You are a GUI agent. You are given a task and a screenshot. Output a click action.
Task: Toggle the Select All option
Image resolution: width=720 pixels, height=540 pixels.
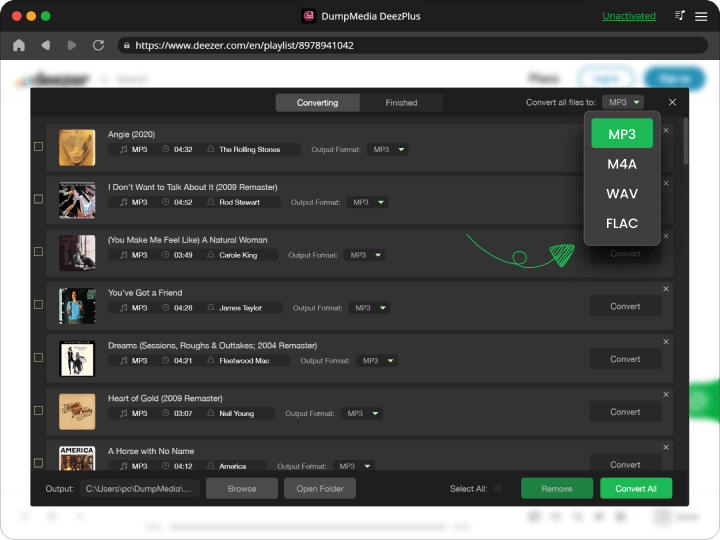(x=498, y=489)
